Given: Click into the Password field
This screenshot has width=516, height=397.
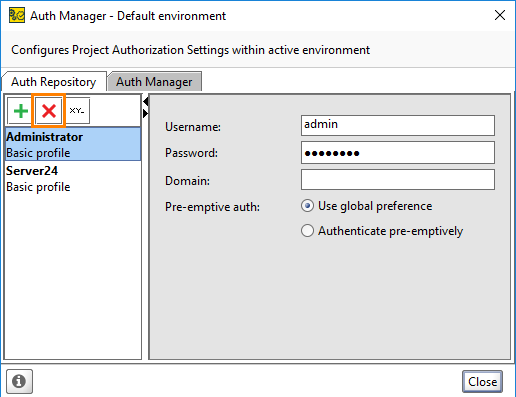Looking at the screenshot, I should click(398, 153).
